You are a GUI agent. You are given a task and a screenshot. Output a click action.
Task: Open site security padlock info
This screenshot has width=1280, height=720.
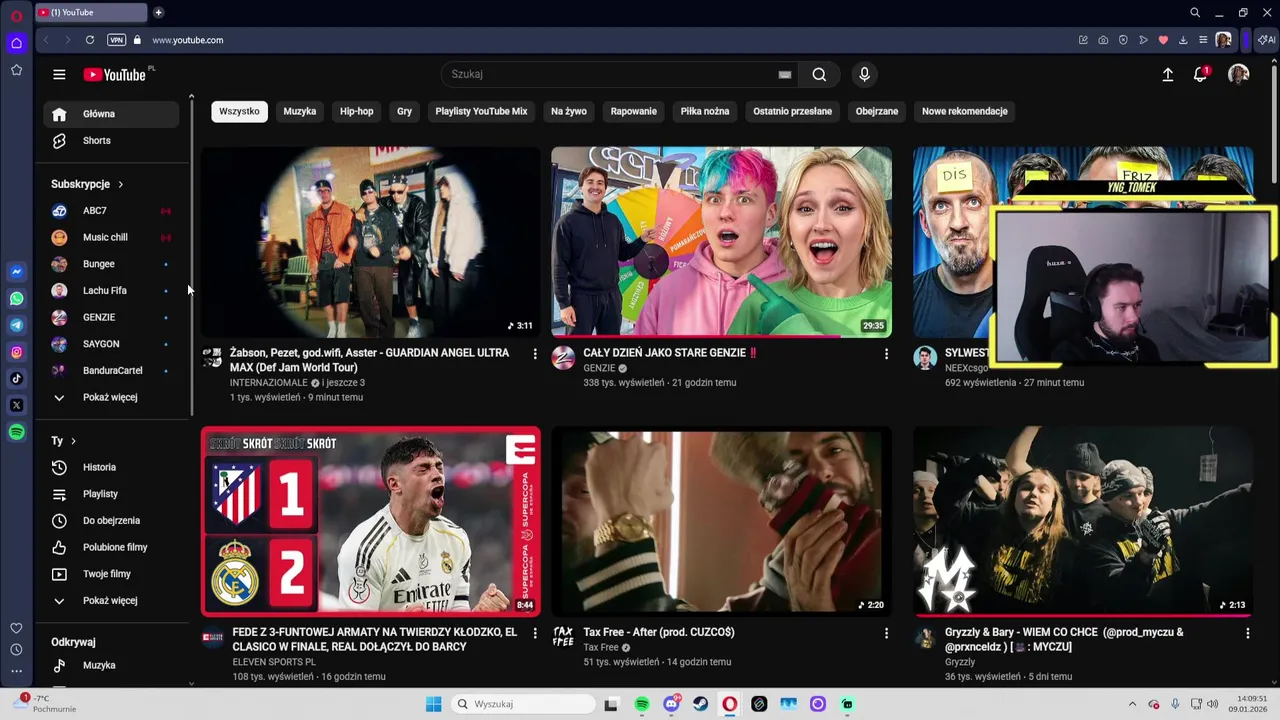tap(137, 40)
